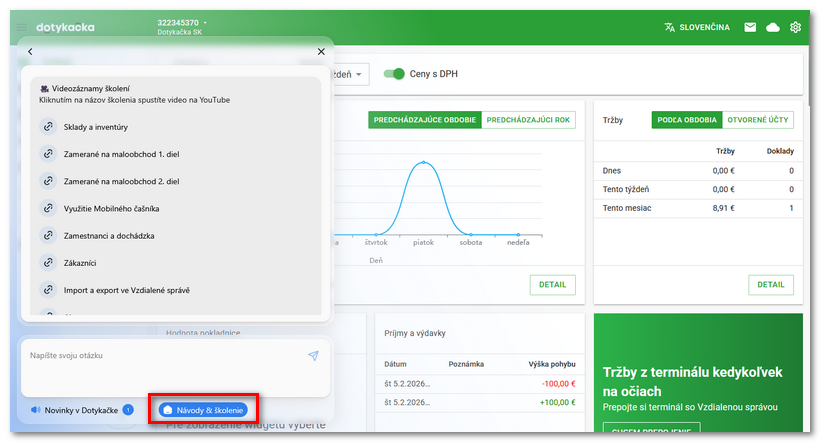Close the help chat panel
Image resolution: width=821 pixels, height=443 pixels.
[321, 51]
